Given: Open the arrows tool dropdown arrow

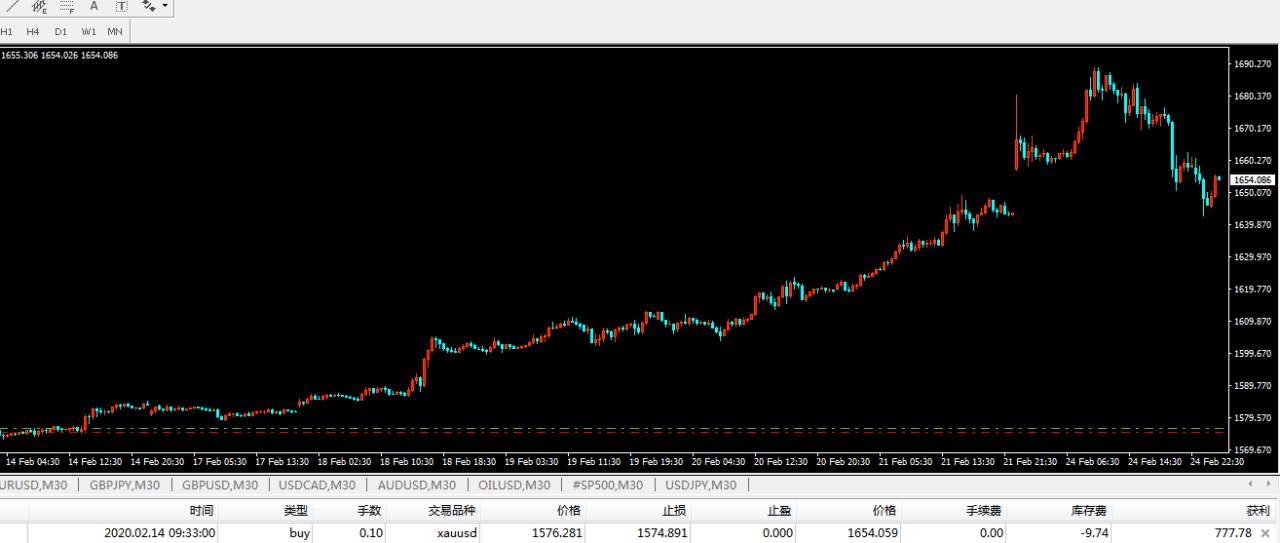Looking at the screenshot, I should coord(165,6).
